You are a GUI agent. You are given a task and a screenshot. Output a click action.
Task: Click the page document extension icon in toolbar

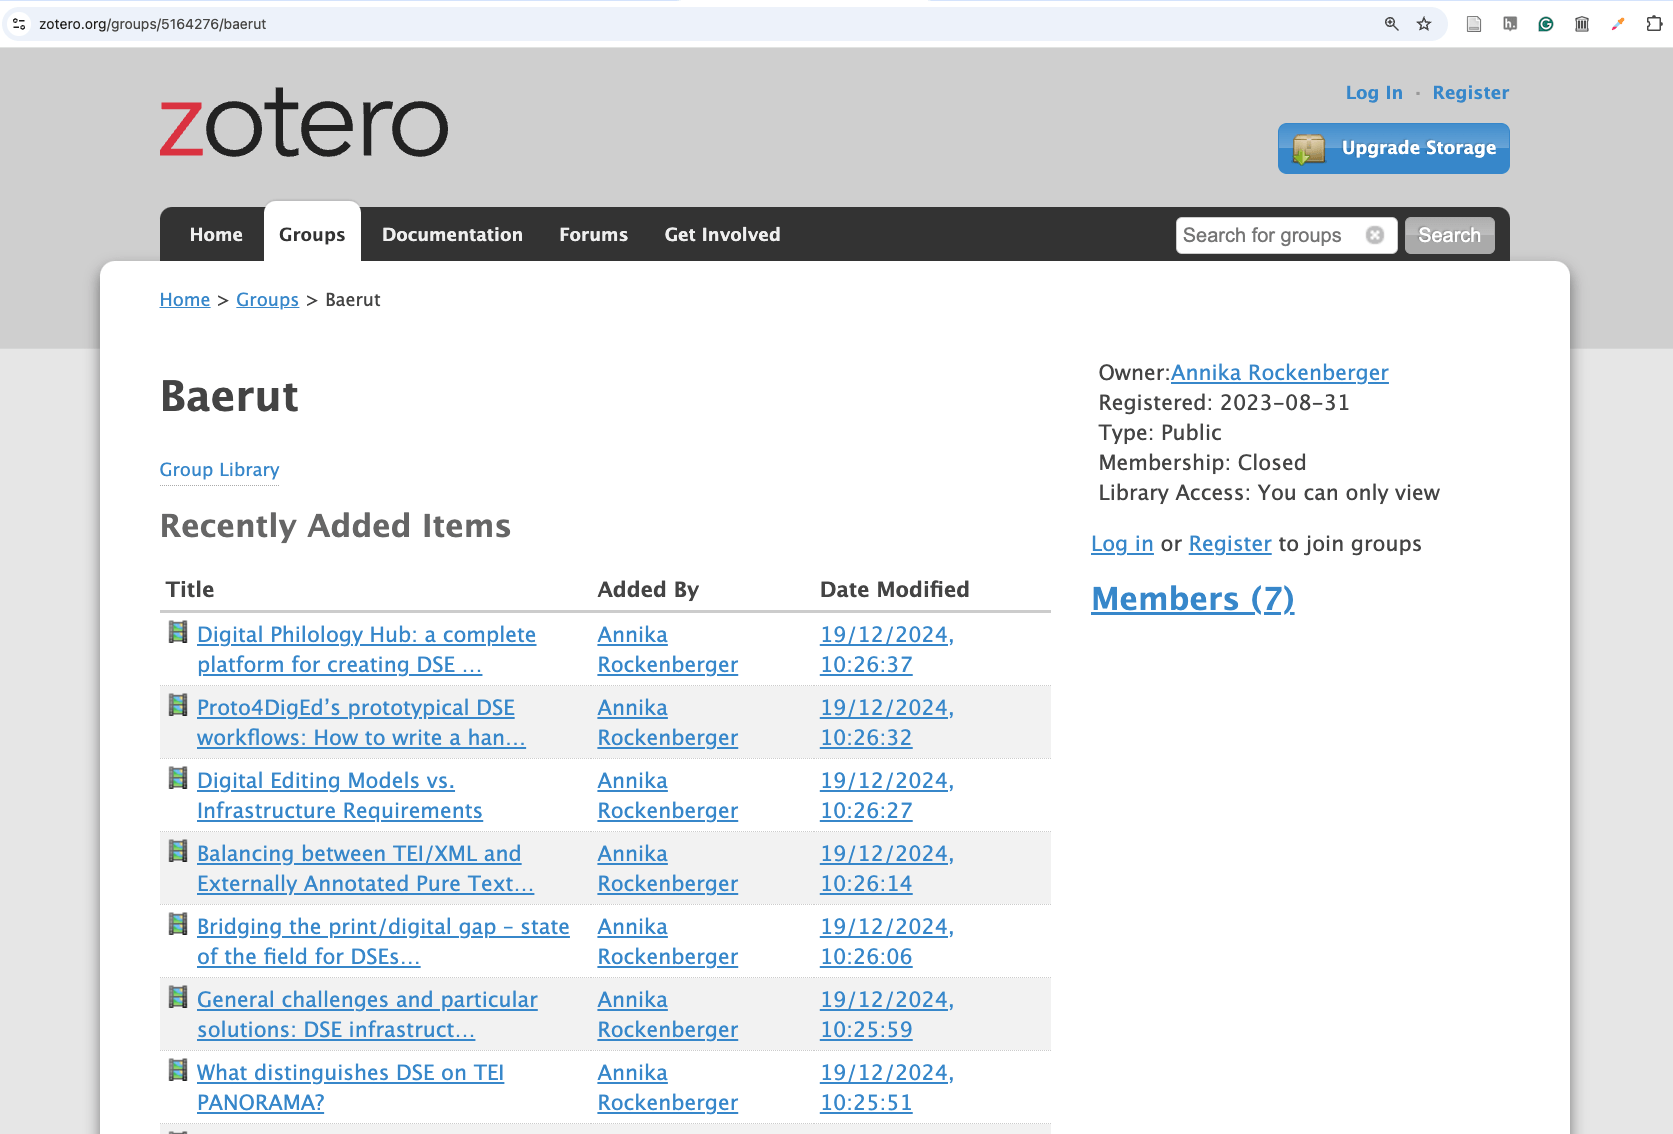(x=1474, y=24)
